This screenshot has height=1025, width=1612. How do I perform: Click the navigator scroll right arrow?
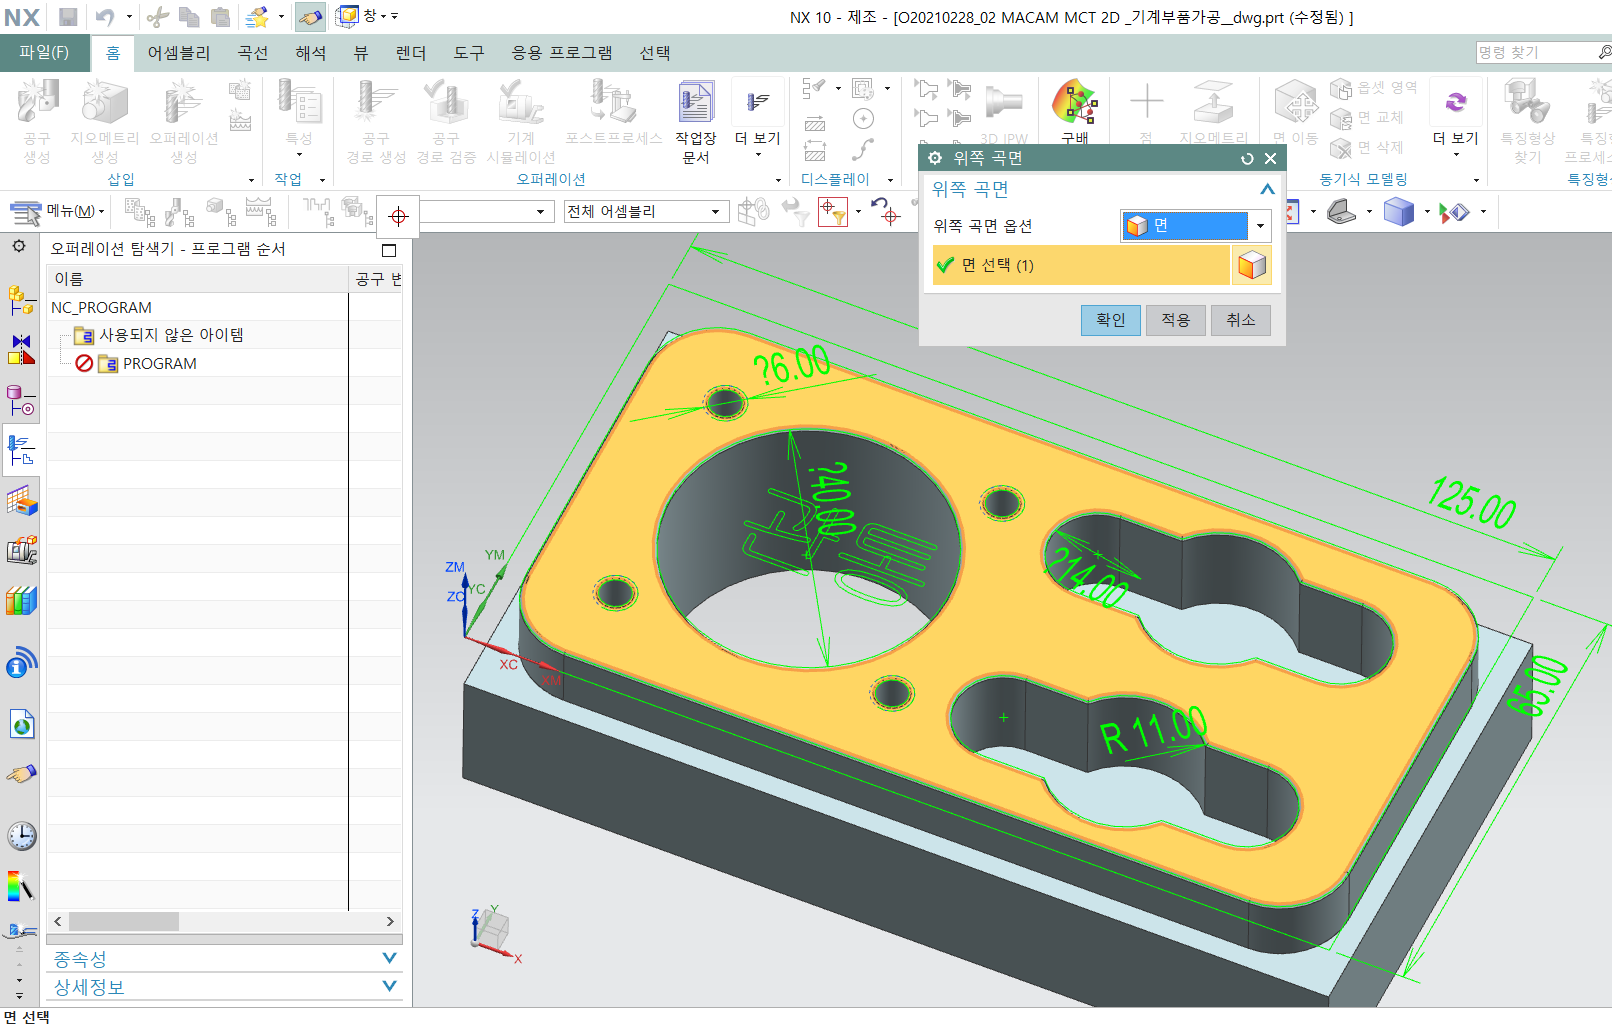(390, 921)
